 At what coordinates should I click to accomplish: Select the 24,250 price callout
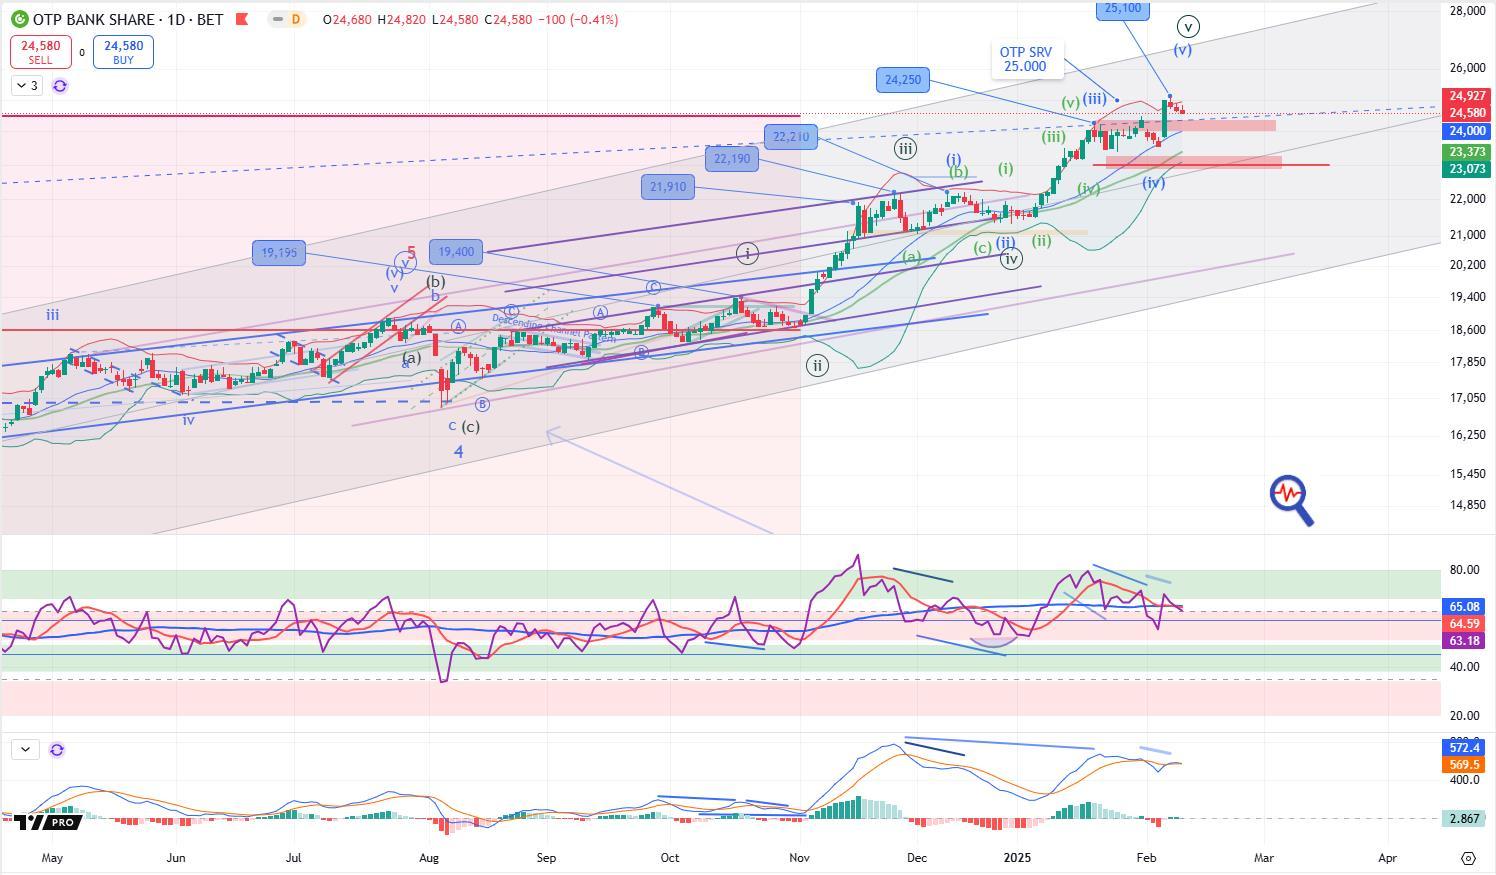[x=903, y=80]
